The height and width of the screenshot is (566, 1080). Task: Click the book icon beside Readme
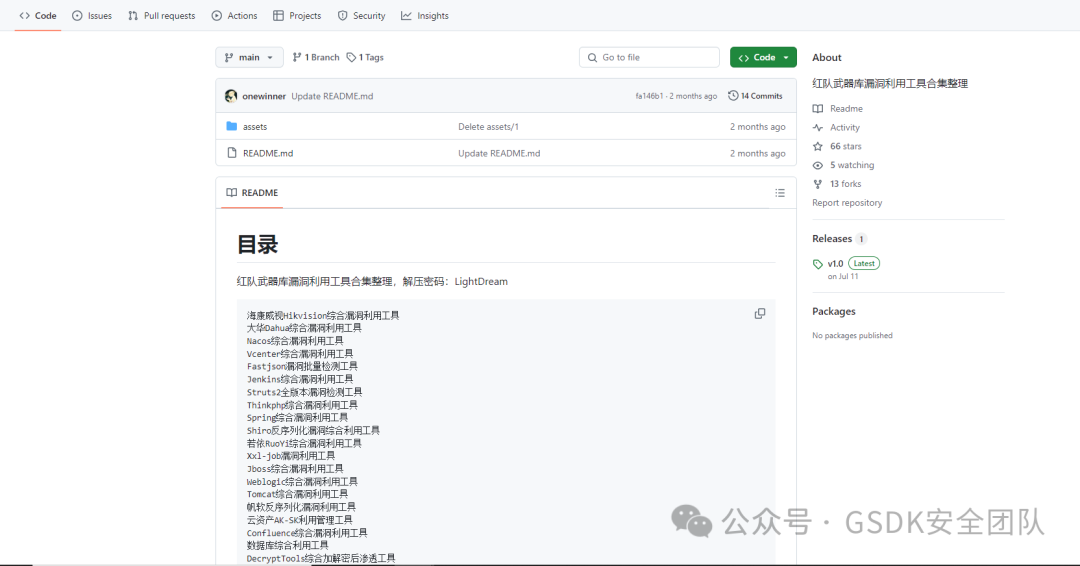(x=818, y=109)
